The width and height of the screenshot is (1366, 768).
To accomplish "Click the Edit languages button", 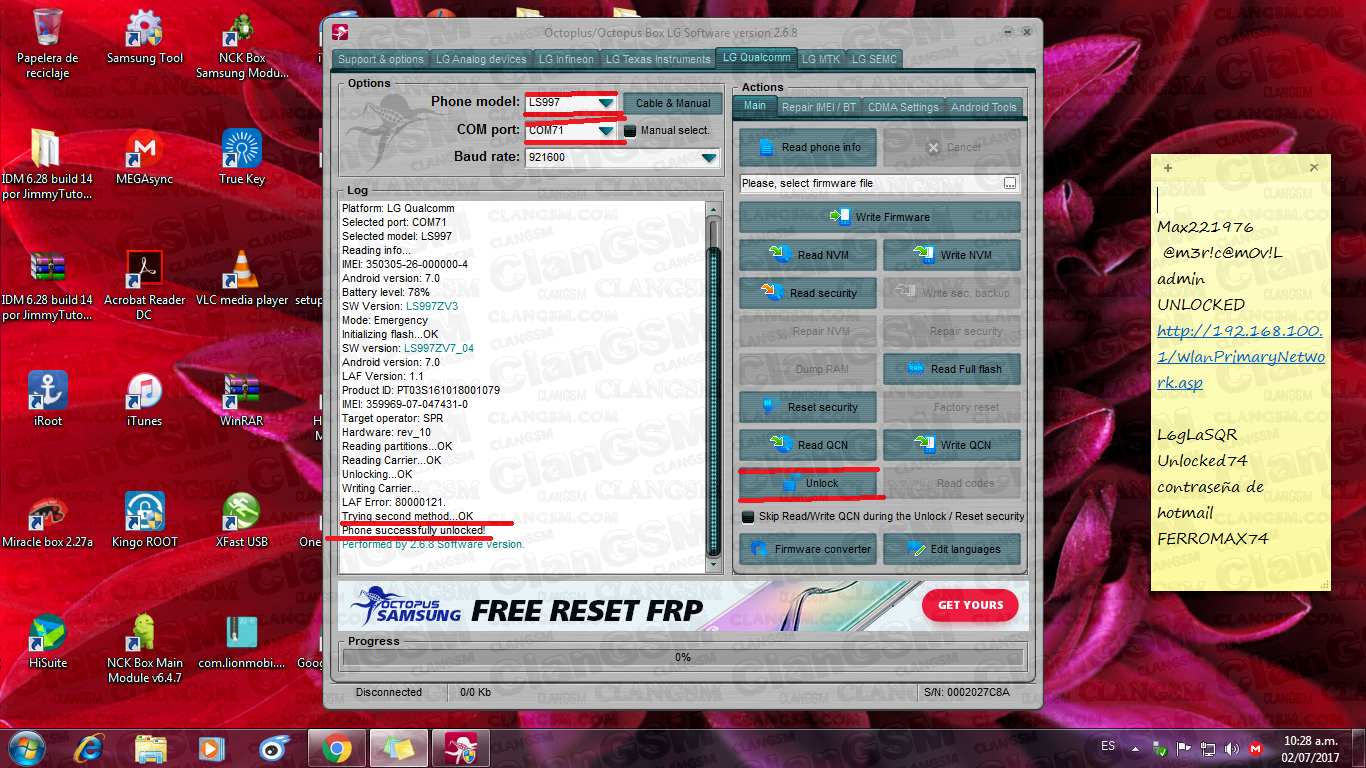I will click(x=951, y=549).
